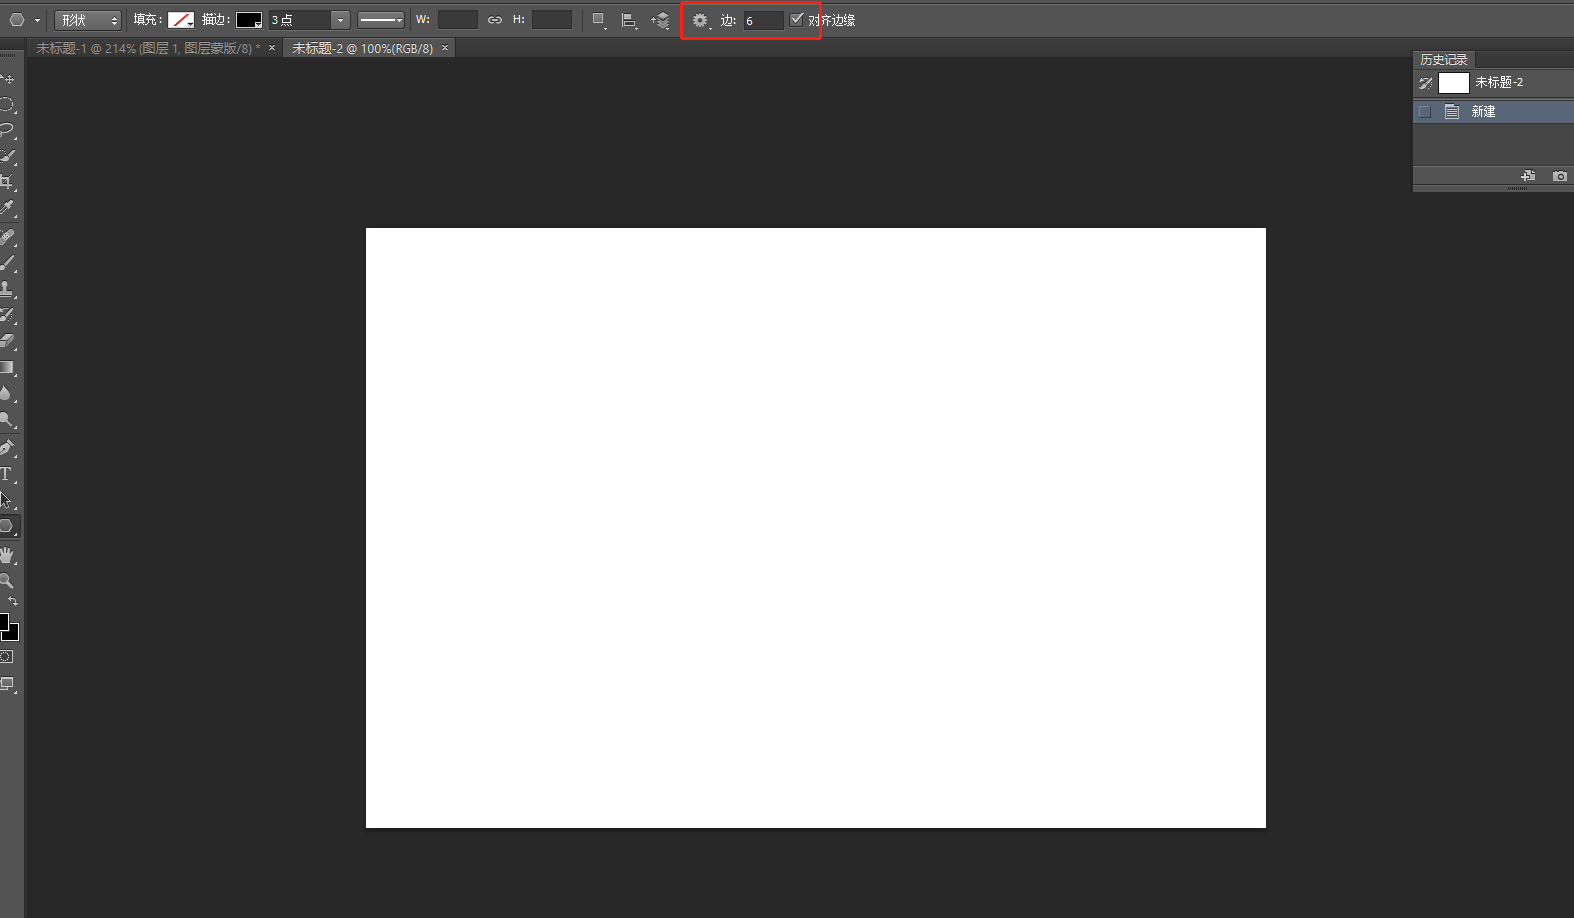The image size is (1574, 918).
Task: Select the Brush tool
Action: [x=7, y=263]
